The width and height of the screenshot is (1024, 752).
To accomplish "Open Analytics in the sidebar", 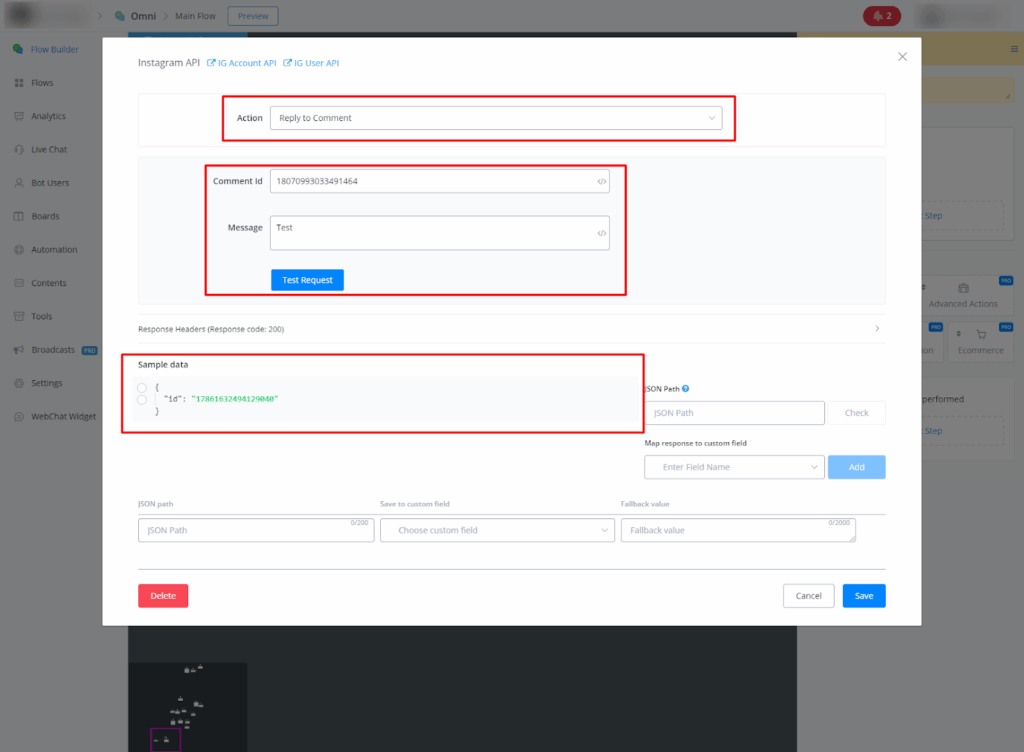I will coord(47,116).
